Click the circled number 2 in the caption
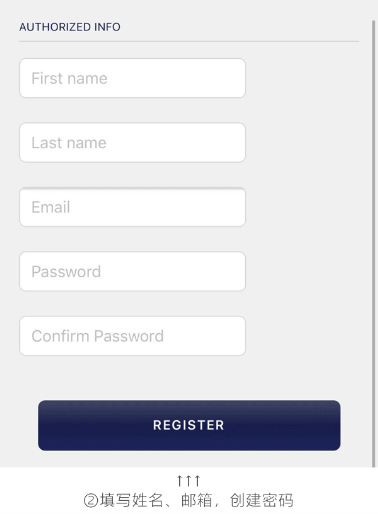Screen dimensions: 378x514 (91, 501)
